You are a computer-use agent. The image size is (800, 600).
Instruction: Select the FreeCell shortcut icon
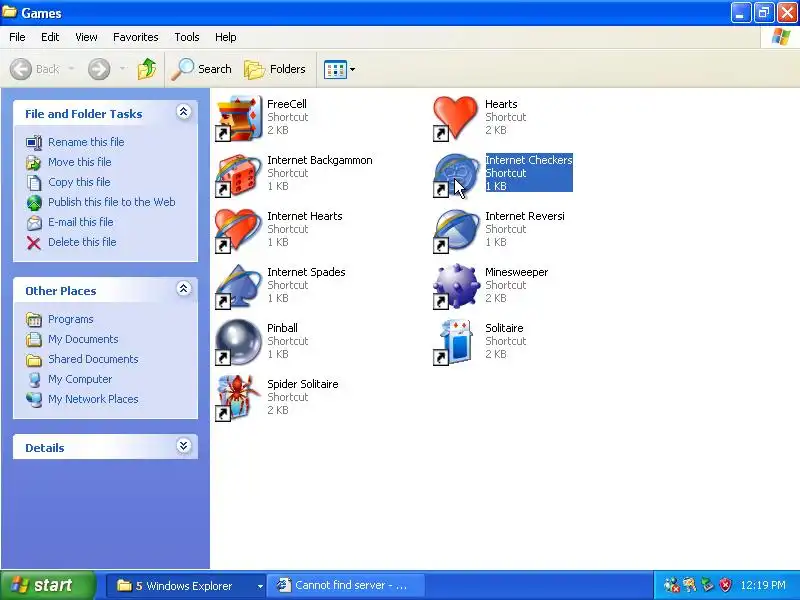tap(238, 118)
